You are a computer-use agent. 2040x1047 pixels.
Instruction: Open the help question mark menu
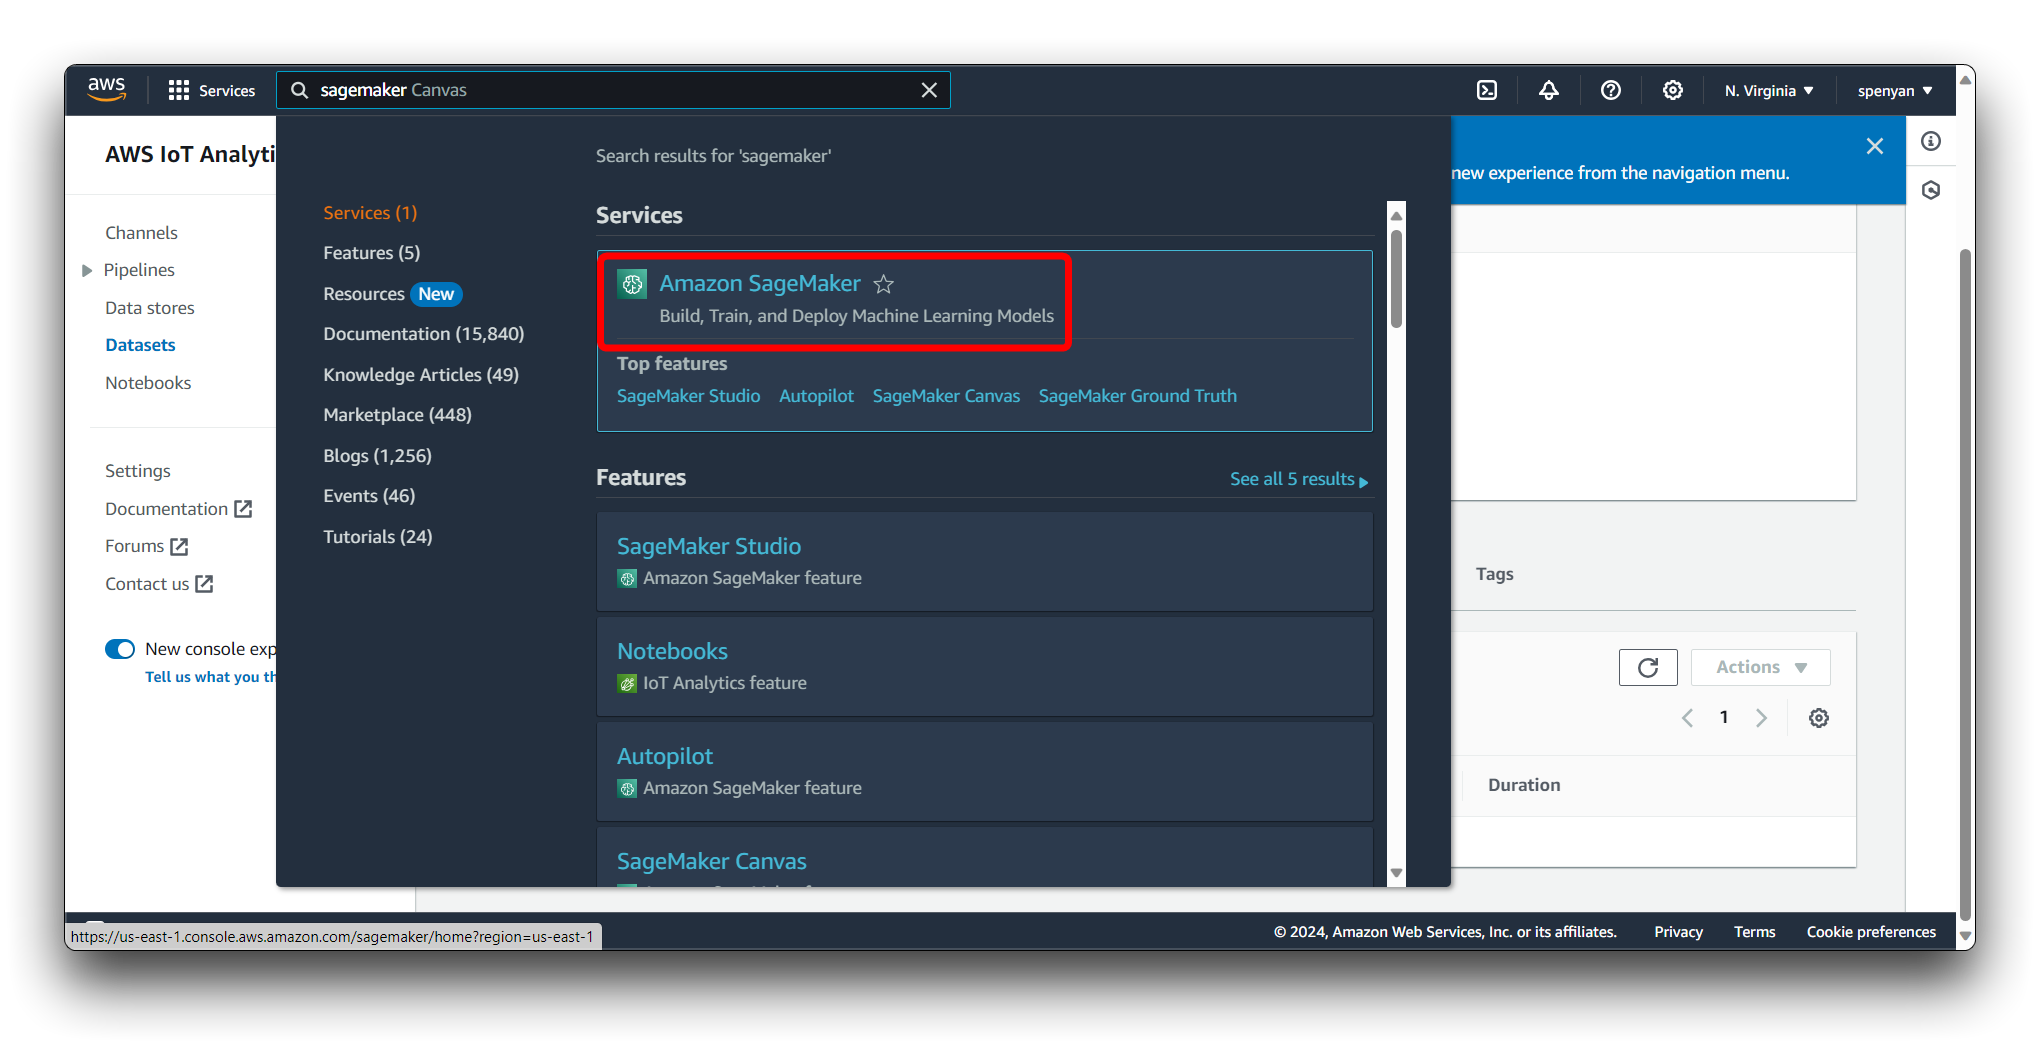pyautogui.click(x=1611, y=90)
